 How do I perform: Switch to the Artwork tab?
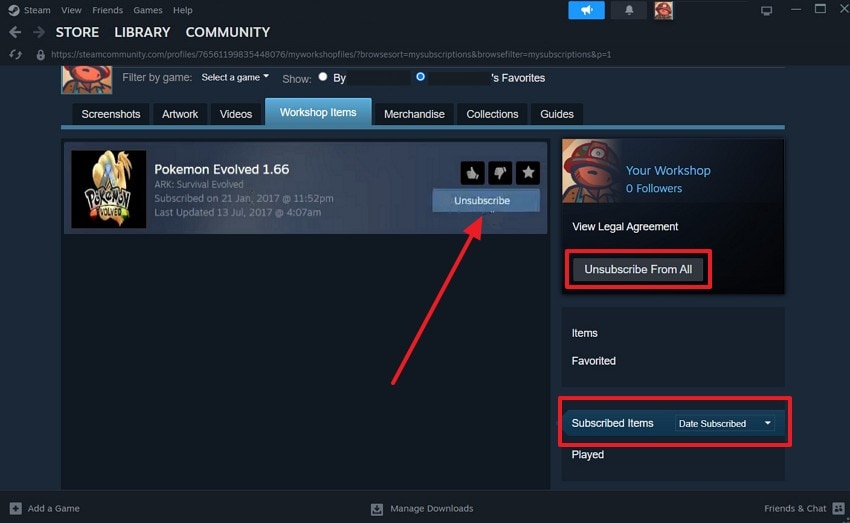[x=180, y=114]
